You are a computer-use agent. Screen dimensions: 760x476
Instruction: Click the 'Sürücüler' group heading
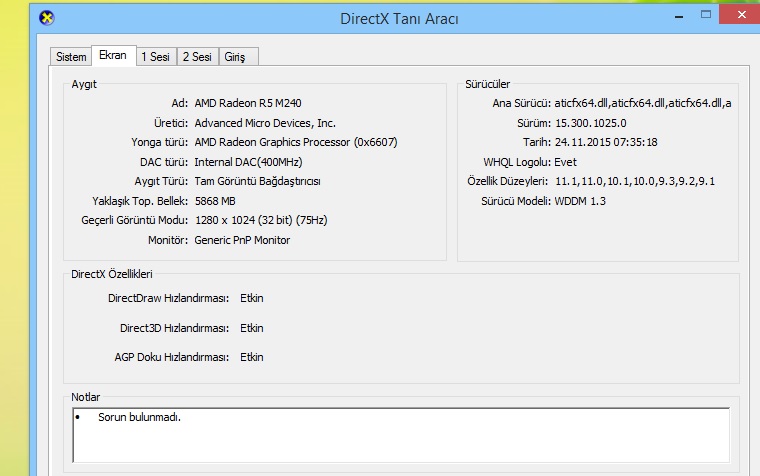(487, 84)
